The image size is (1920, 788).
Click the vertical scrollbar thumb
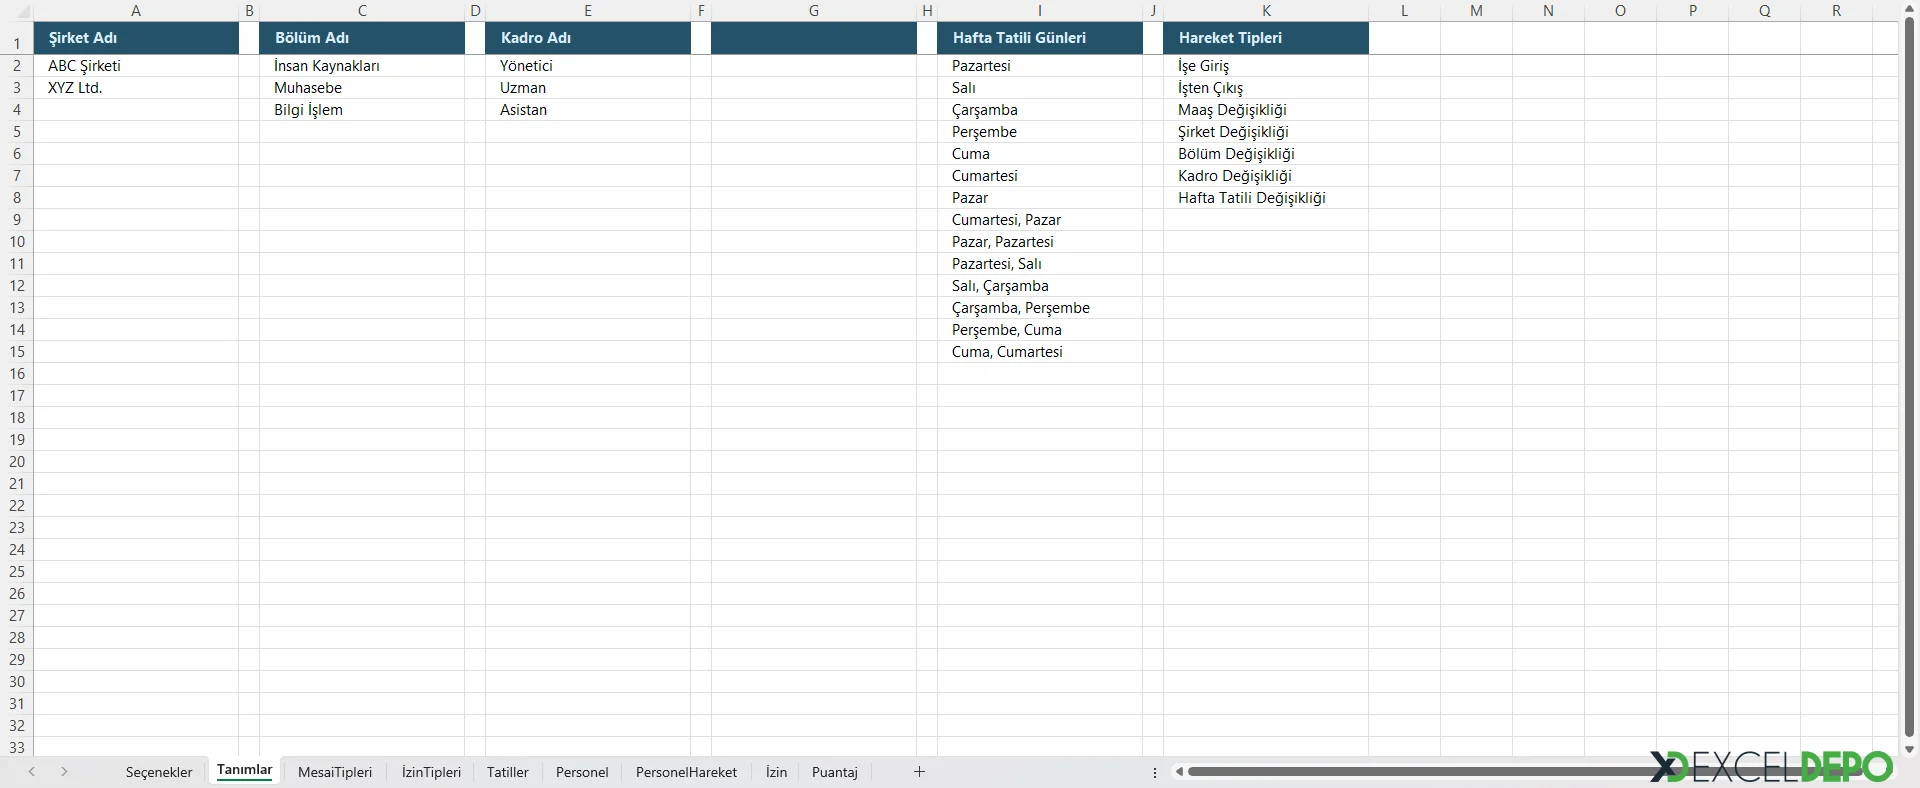pyautogui.click(x=1909, y=380)
